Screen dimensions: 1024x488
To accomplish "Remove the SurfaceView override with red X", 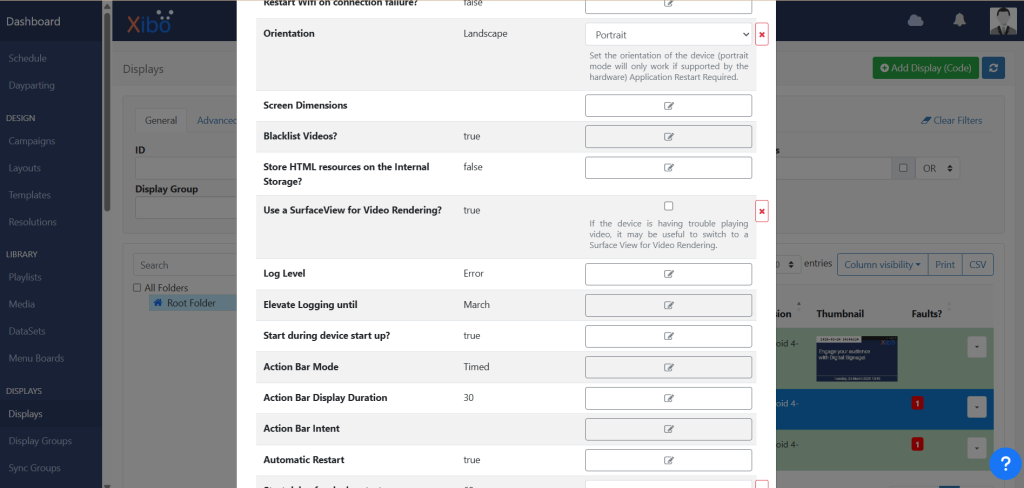I will pos(762,211).
